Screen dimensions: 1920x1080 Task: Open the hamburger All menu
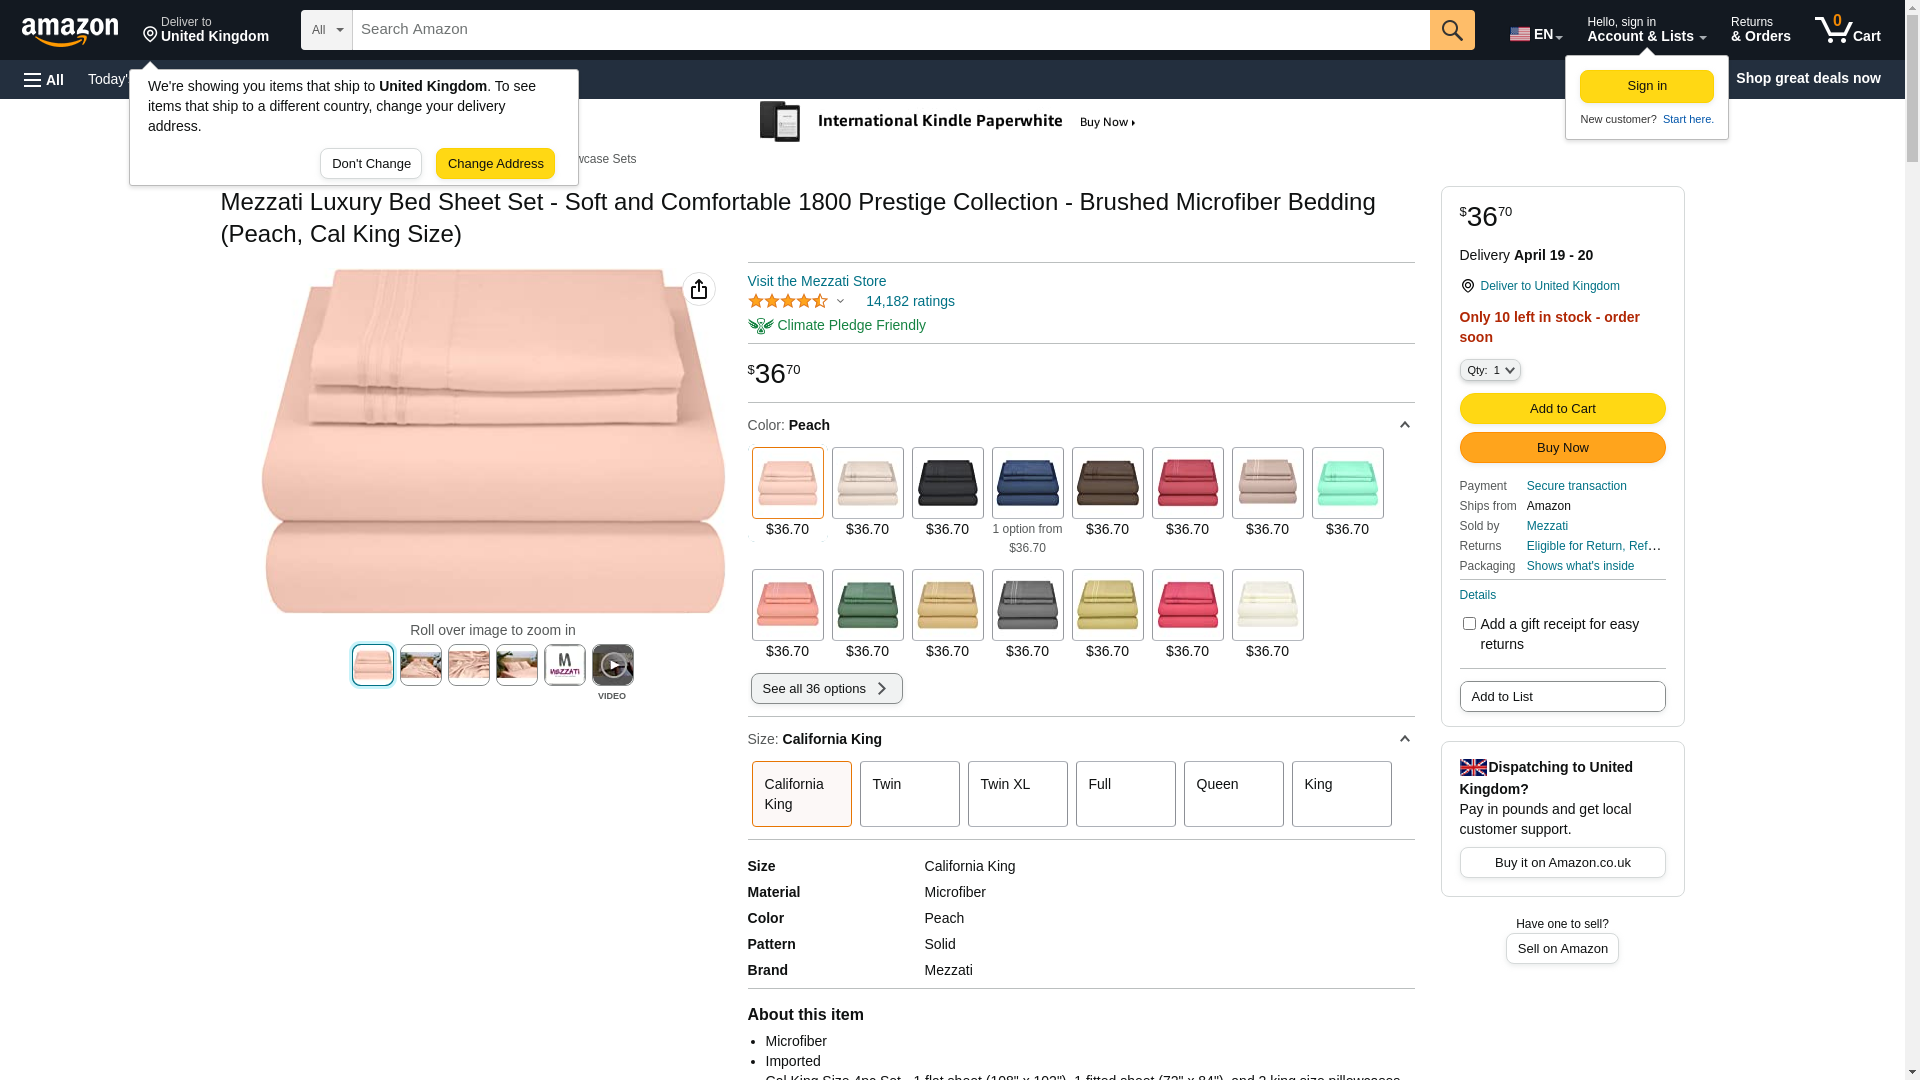(44, 79)
